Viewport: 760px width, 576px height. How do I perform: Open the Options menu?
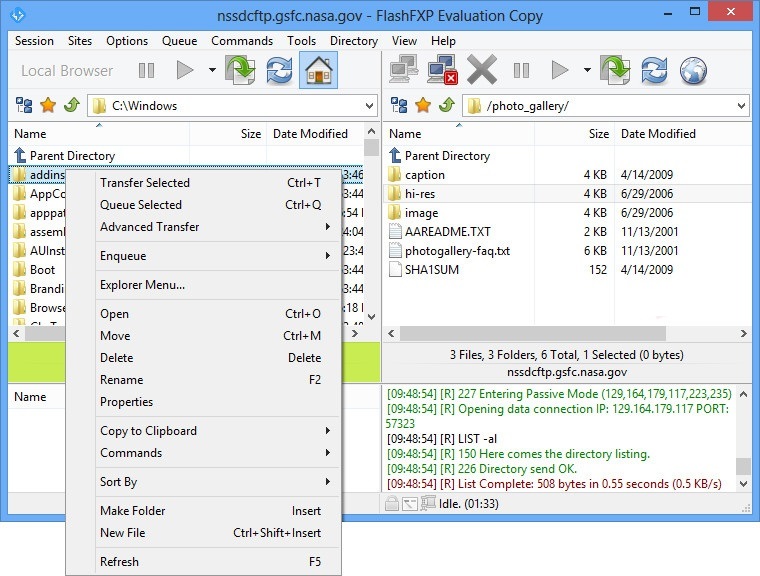(x=127, y=41)
